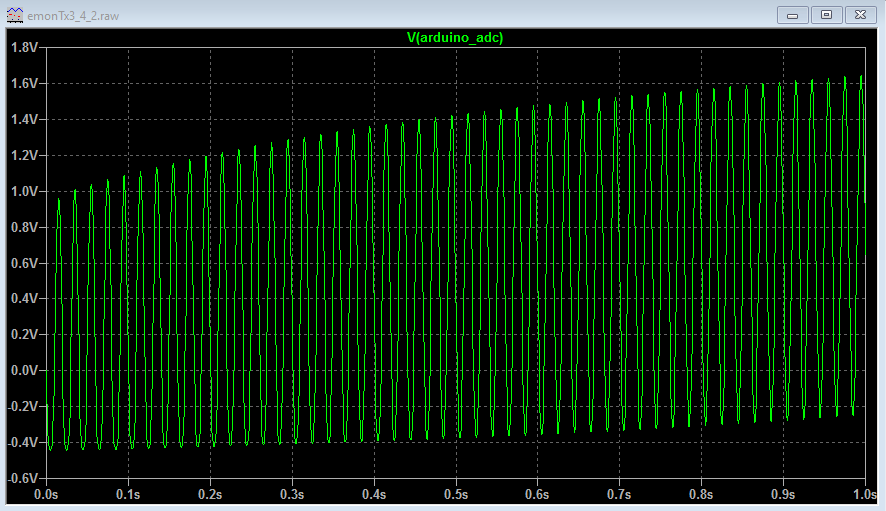Restore the emonTx3_4_2.raw waveform window
Screen dimensions: 886x511
[x=827, y=15]
